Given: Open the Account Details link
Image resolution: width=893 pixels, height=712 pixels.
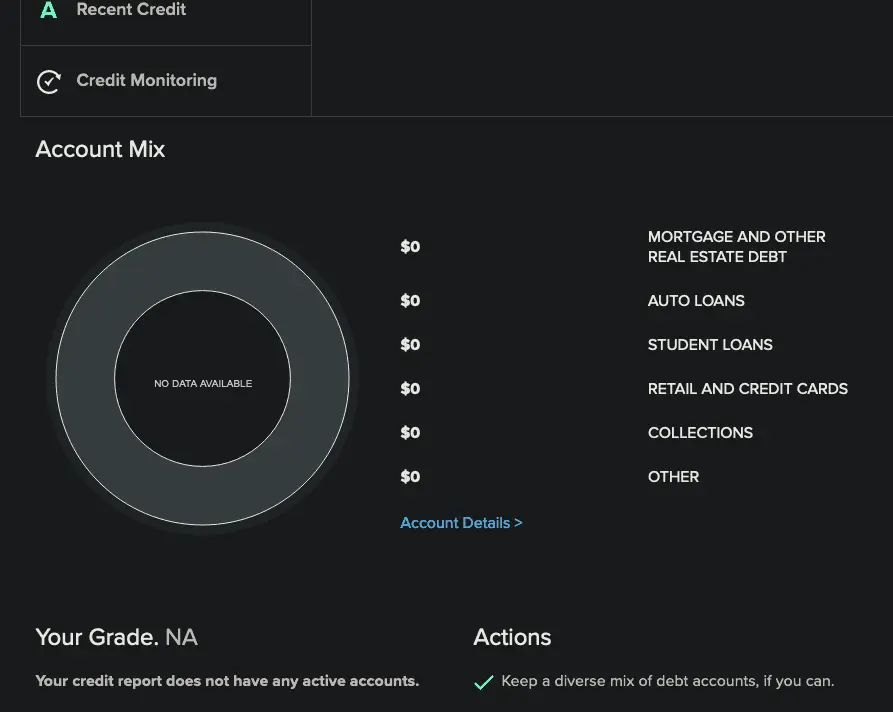Looking at the screenshot, I should pyautogui.click(x=455, y=523).
